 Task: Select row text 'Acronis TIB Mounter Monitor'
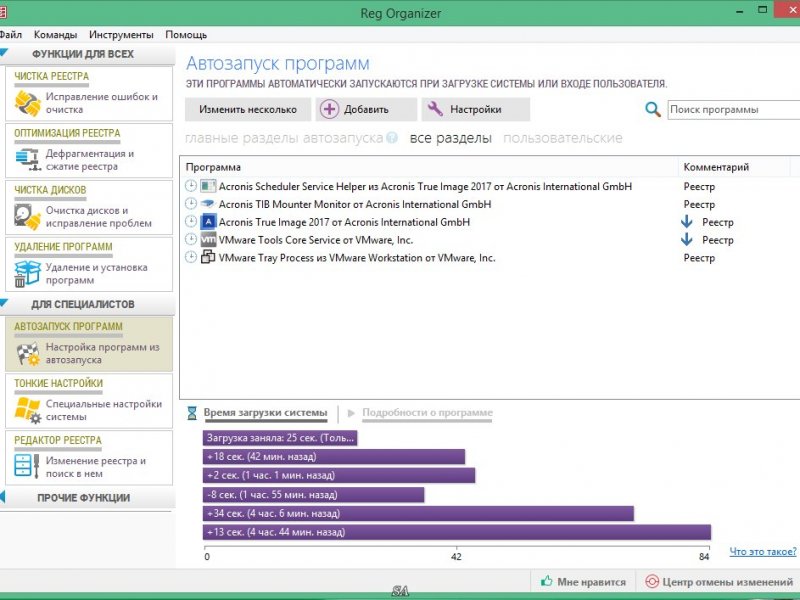(285, 204)
